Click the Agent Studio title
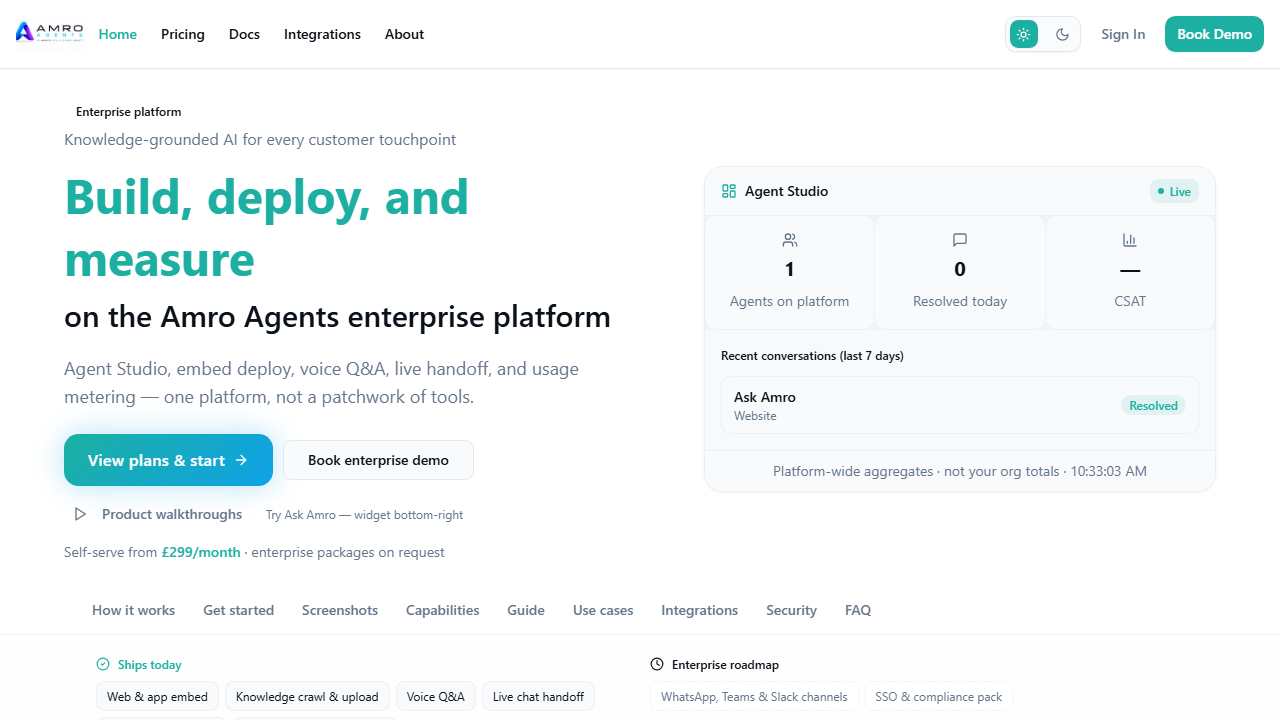This screenshot has height=720, width=1280. 787,191
